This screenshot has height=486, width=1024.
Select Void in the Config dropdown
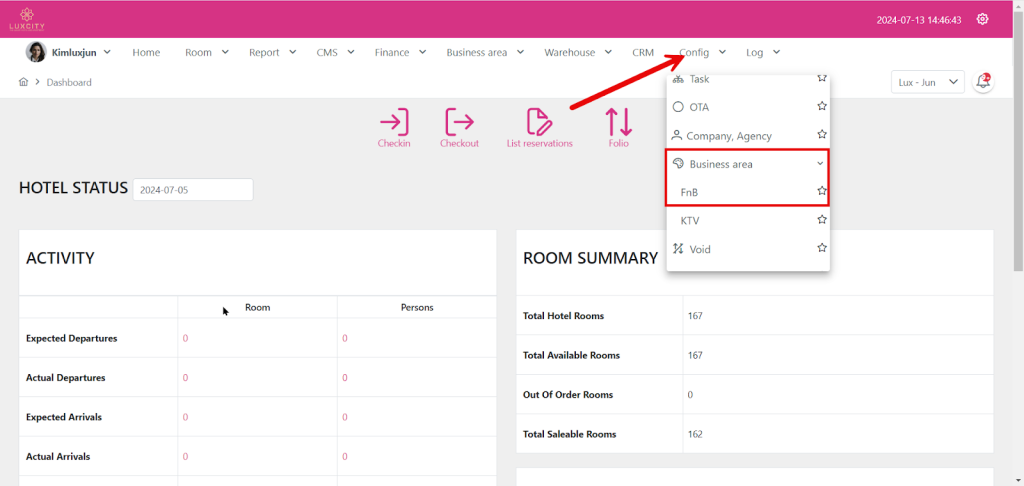tap(700, 249)
